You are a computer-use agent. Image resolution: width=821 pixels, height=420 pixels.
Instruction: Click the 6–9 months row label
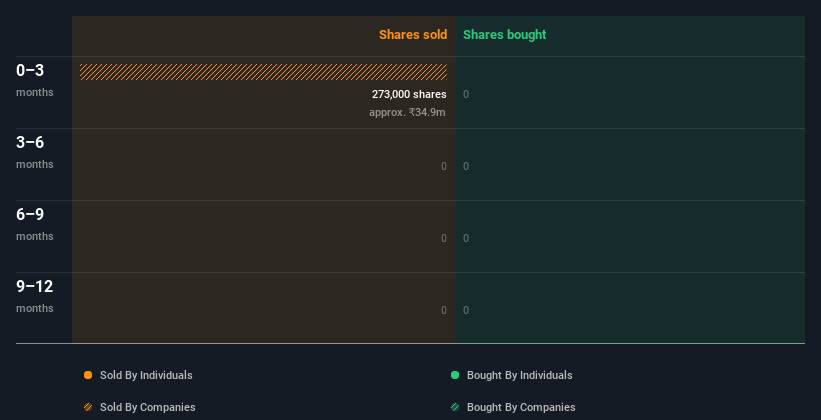pos(35,224)
